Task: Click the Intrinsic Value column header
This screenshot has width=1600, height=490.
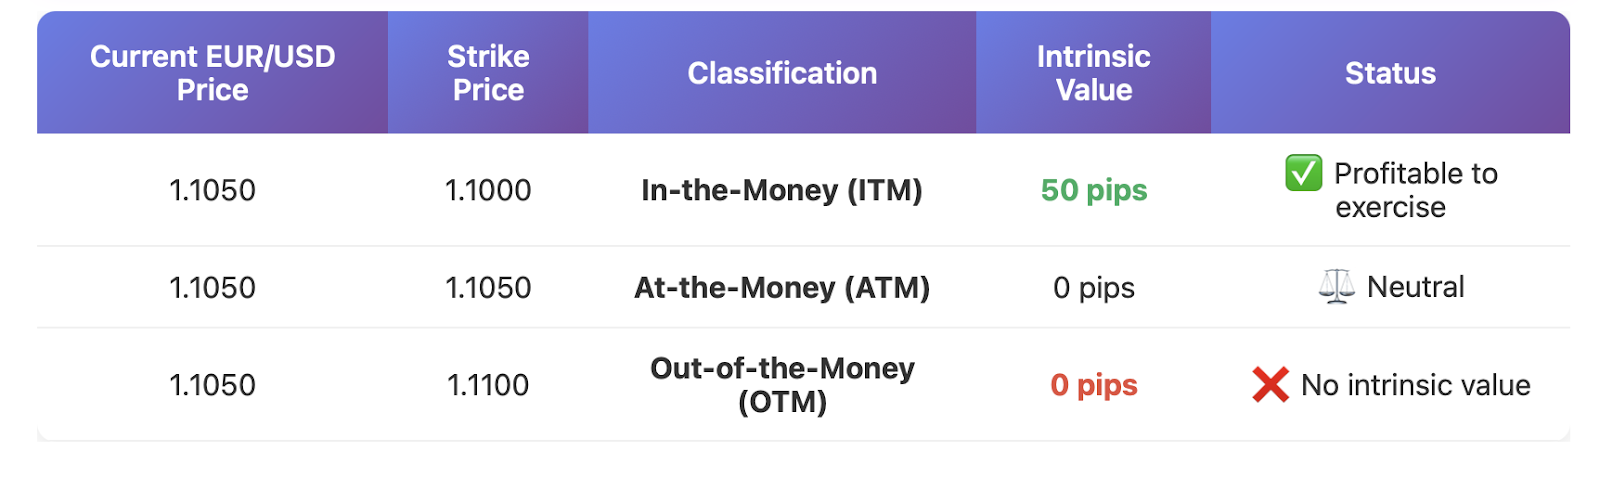Action: [x=1094, y=73]
